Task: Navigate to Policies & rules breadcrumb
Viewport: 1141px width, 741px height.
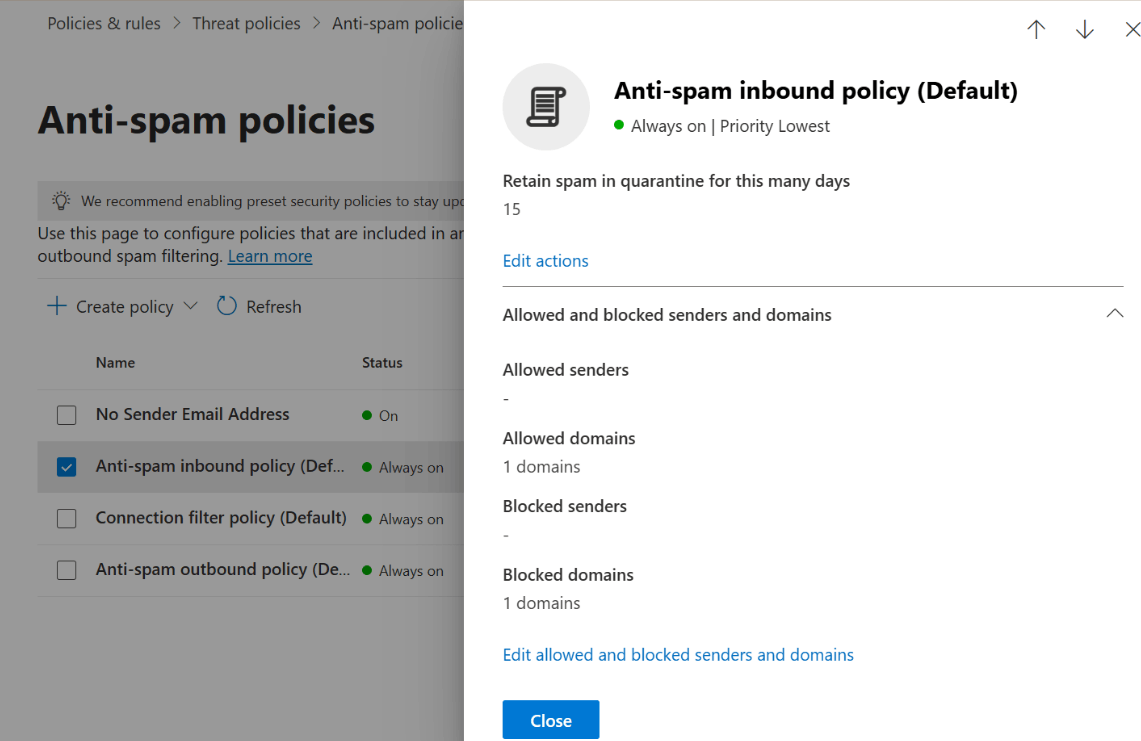Action: pyautogui.click(x=104, y=23)
